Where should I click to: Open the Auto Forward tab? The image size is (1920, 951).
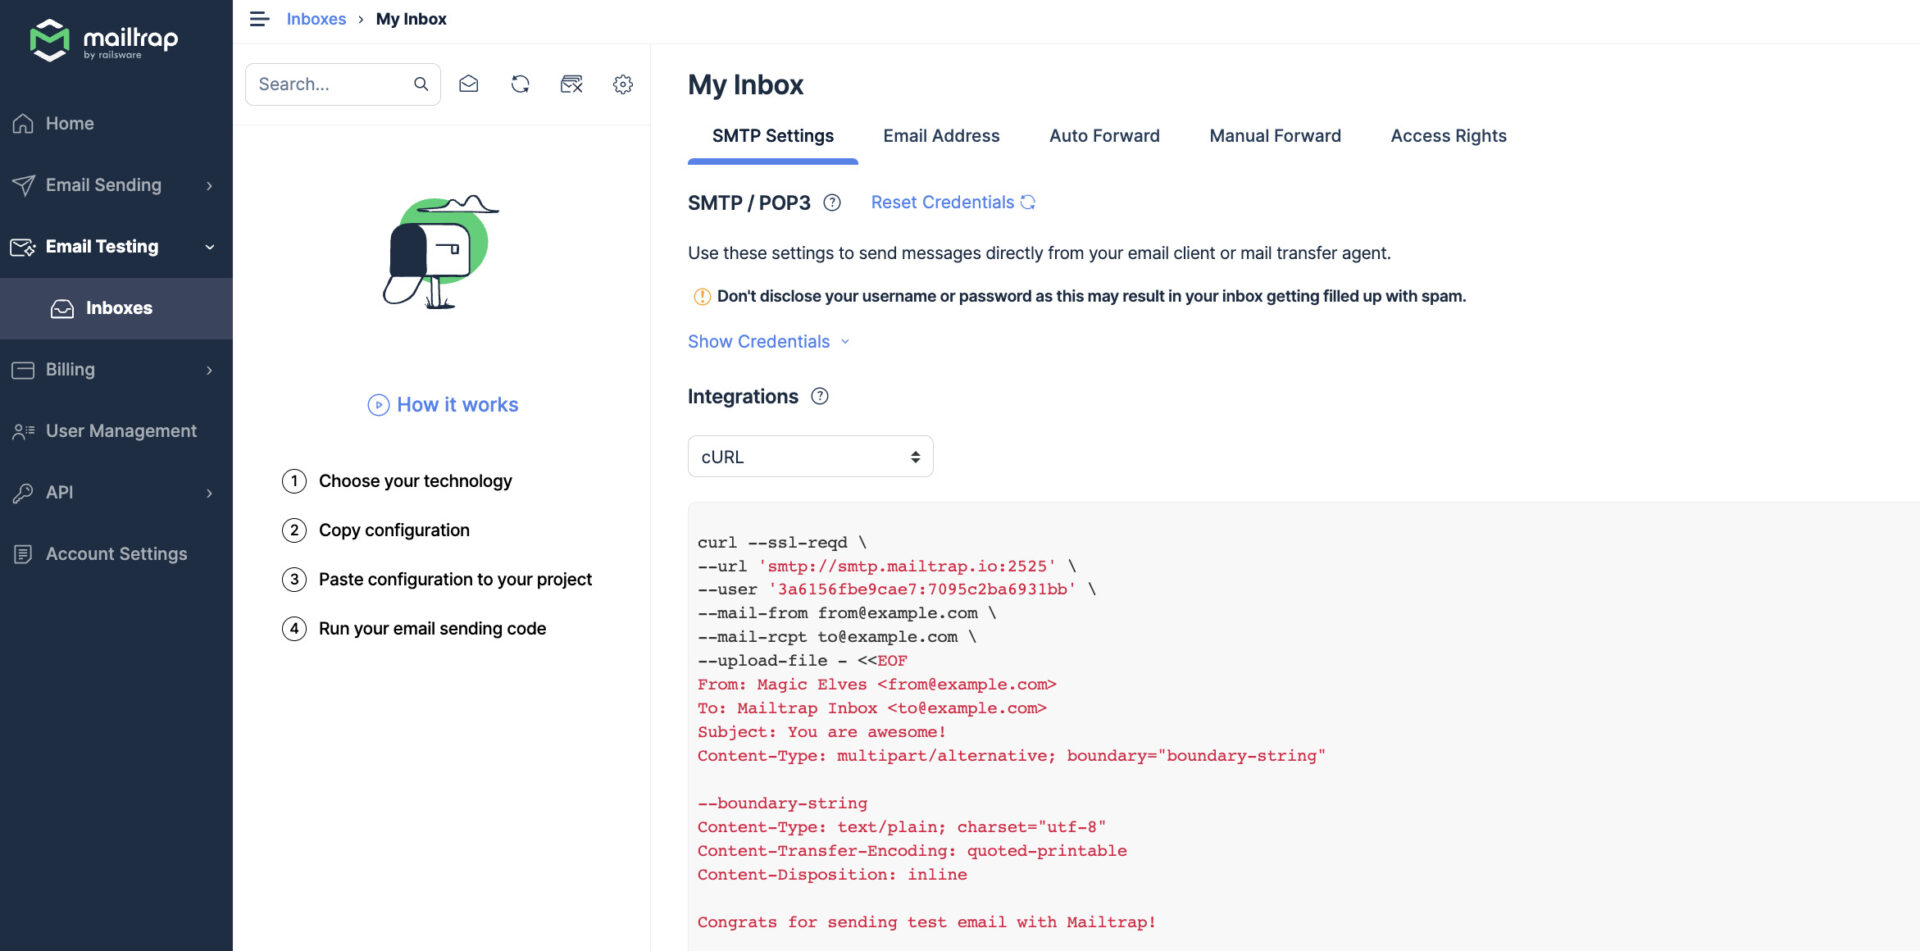(x=1104, y=136)
